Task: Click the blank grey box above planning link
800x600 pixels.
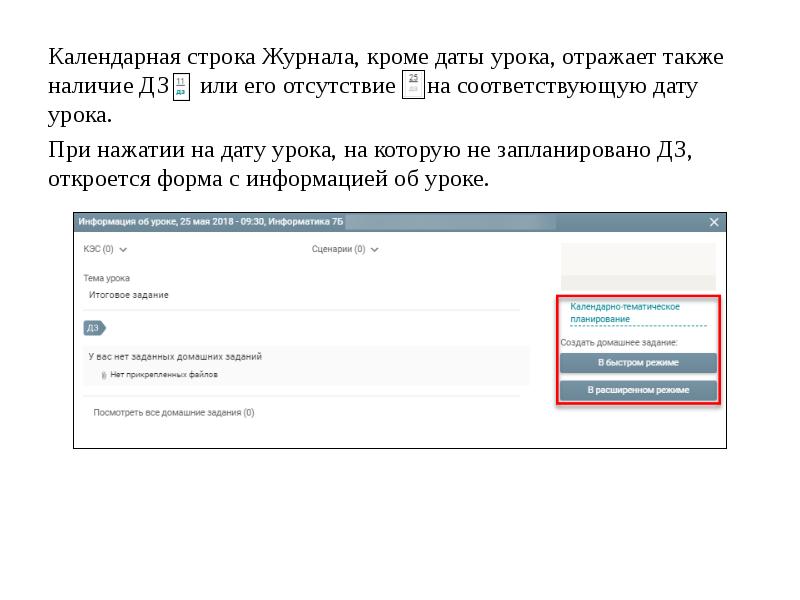Action: coord(638,265)
